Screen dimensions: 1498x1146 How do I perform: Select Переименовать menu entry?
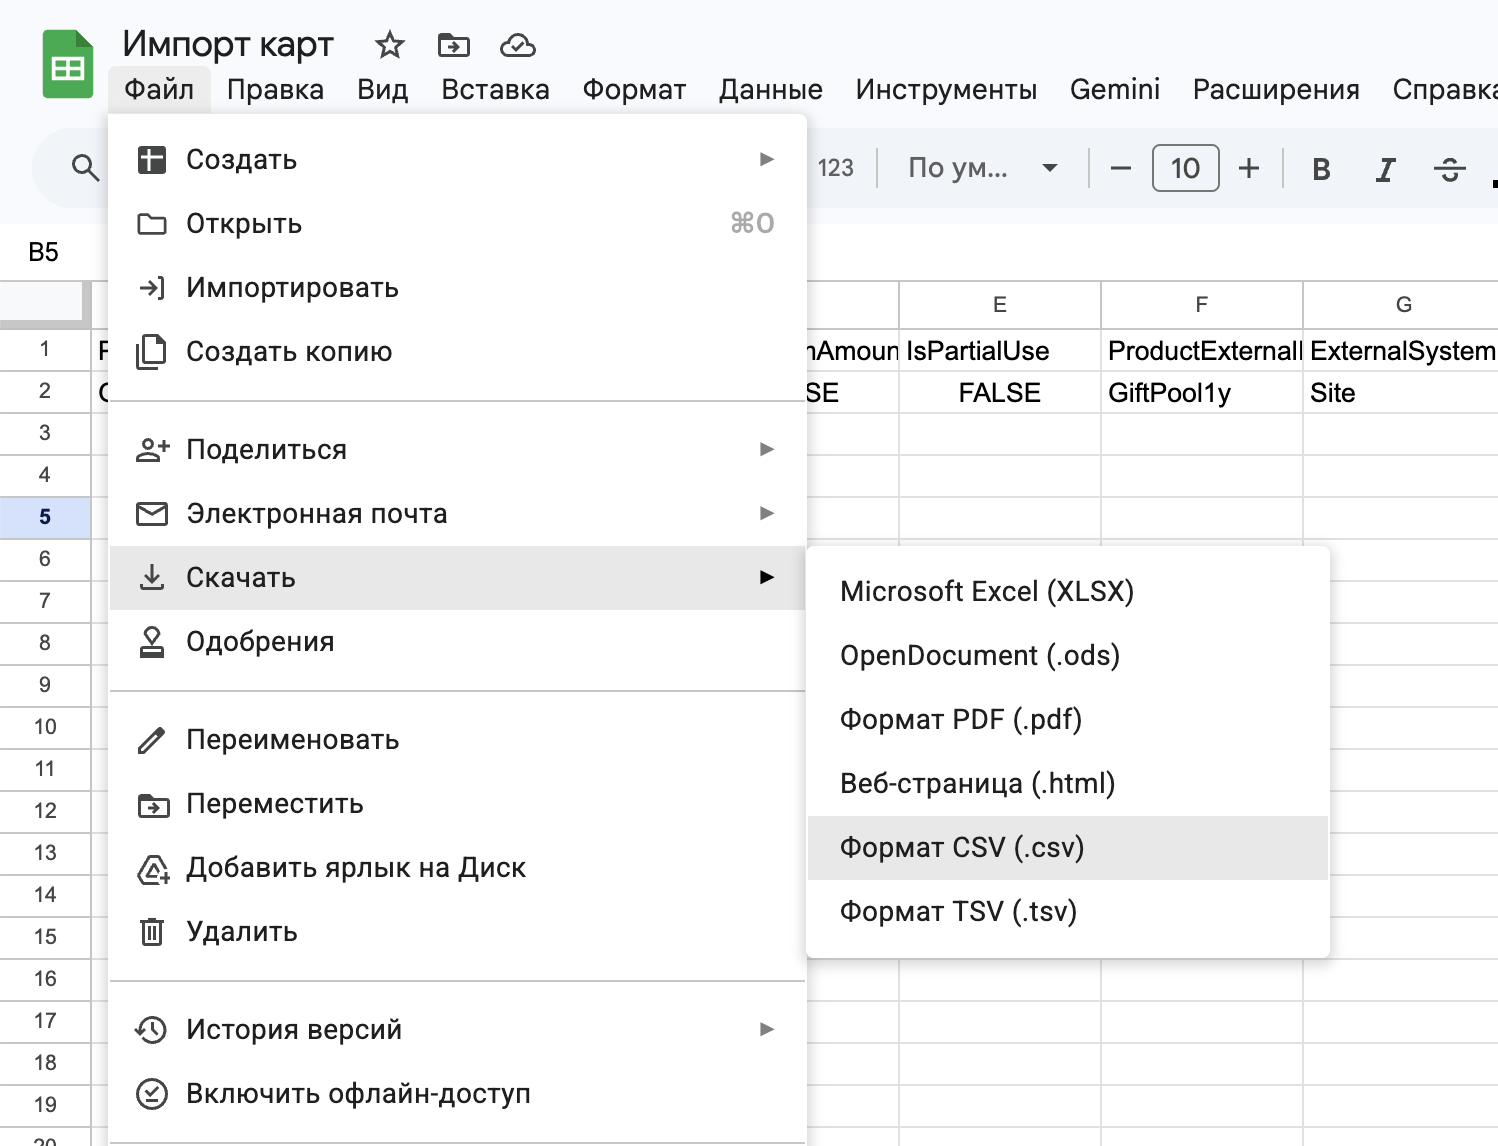pyautogui.click(x=457, y=740)
